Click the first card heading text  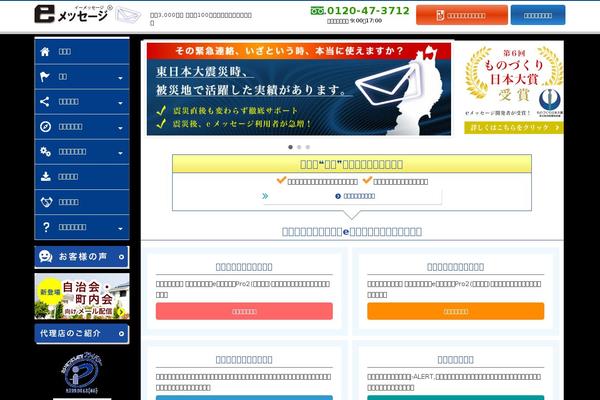coord(244,267)
